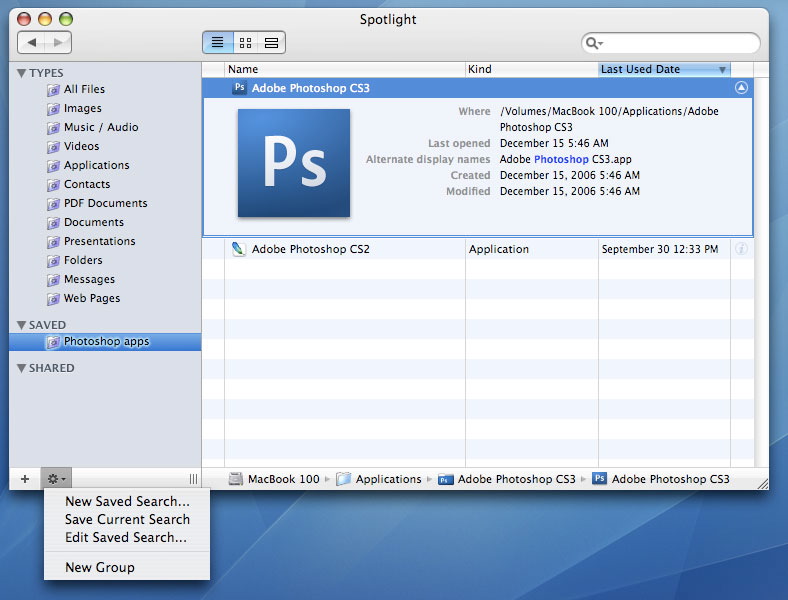Choose New Saved Search menu item

pyautogui.click(x=127, y=501)
